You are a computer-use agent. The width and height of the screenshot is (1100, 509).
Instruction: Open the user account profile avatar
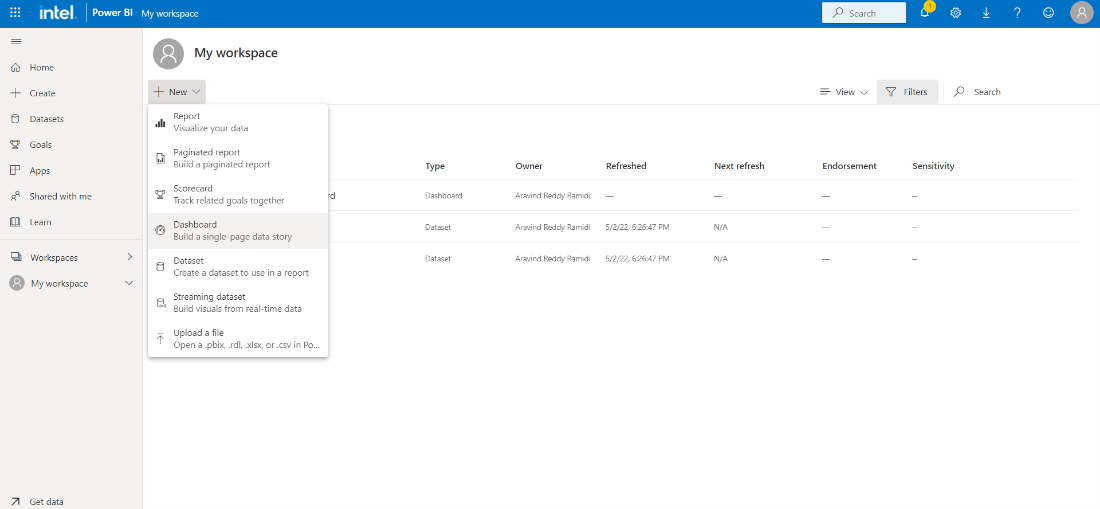point(1081,13)
